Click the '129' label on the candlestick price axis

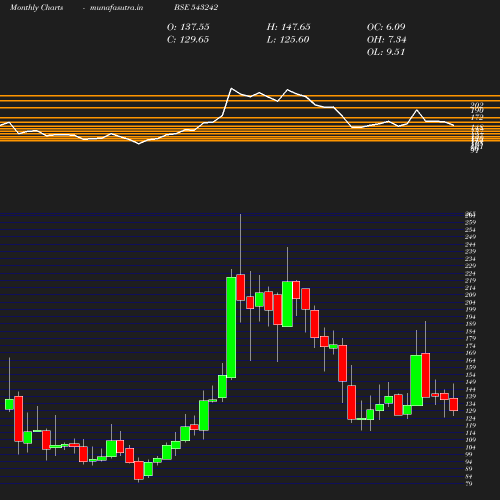(471, 411)
